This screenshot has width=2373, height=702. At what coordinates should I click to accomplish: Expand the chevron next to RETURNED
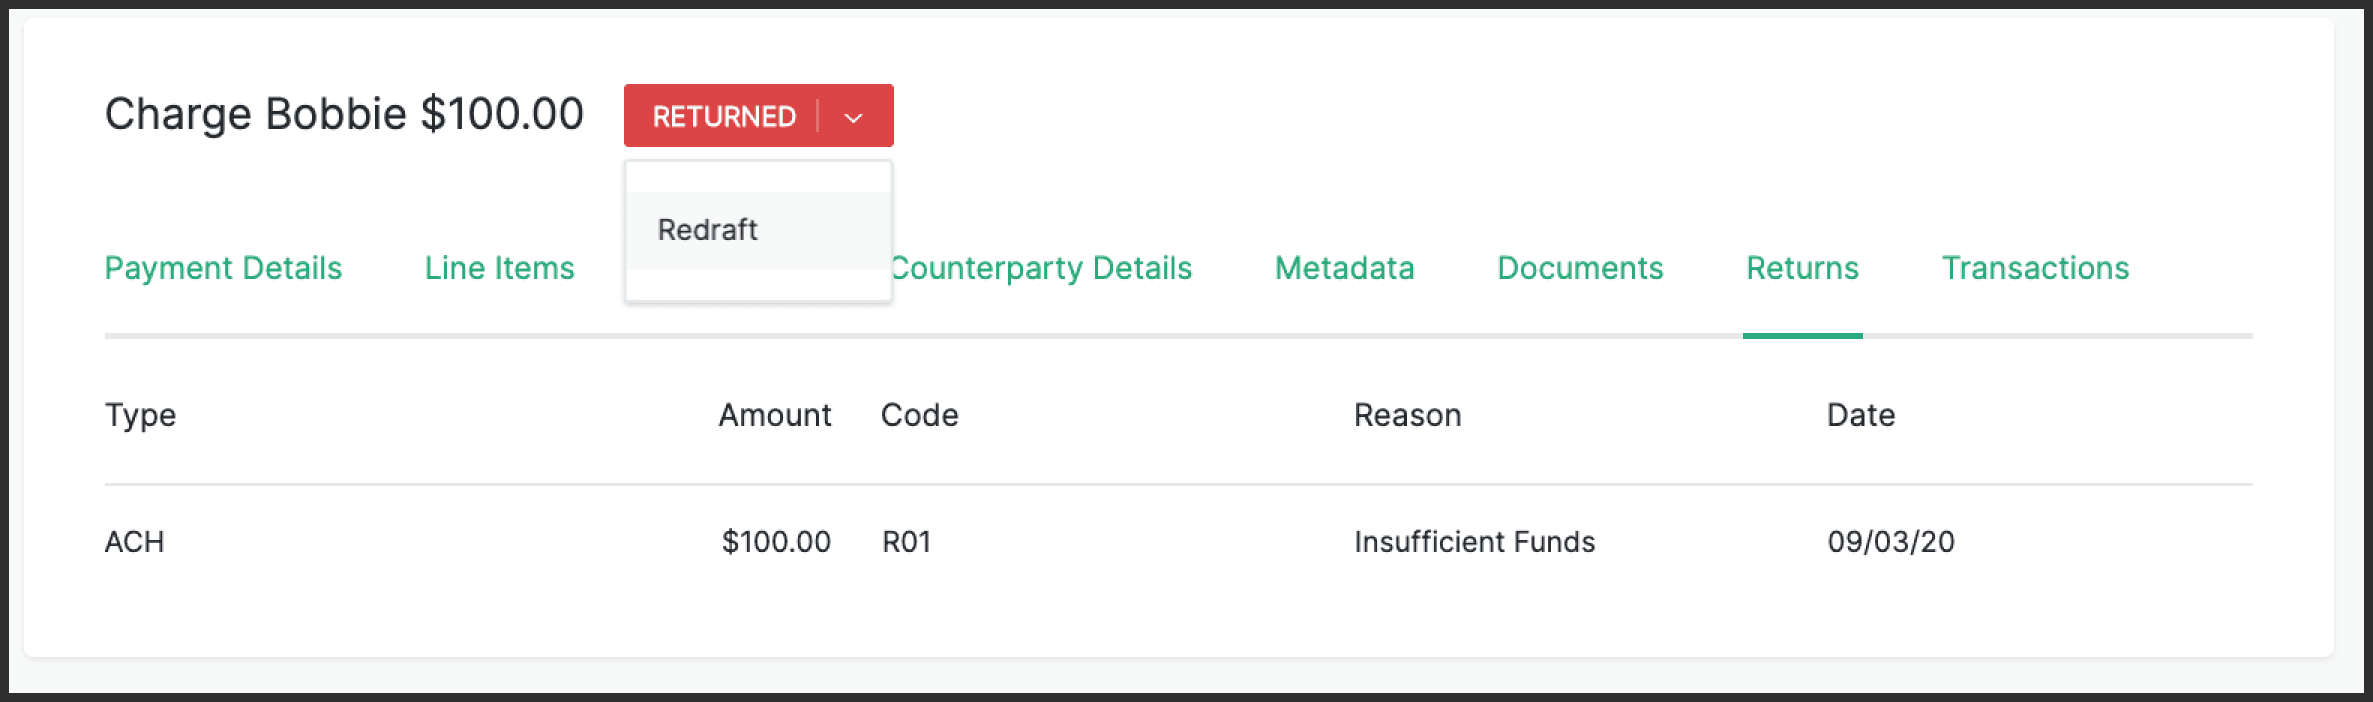point(853,117)
